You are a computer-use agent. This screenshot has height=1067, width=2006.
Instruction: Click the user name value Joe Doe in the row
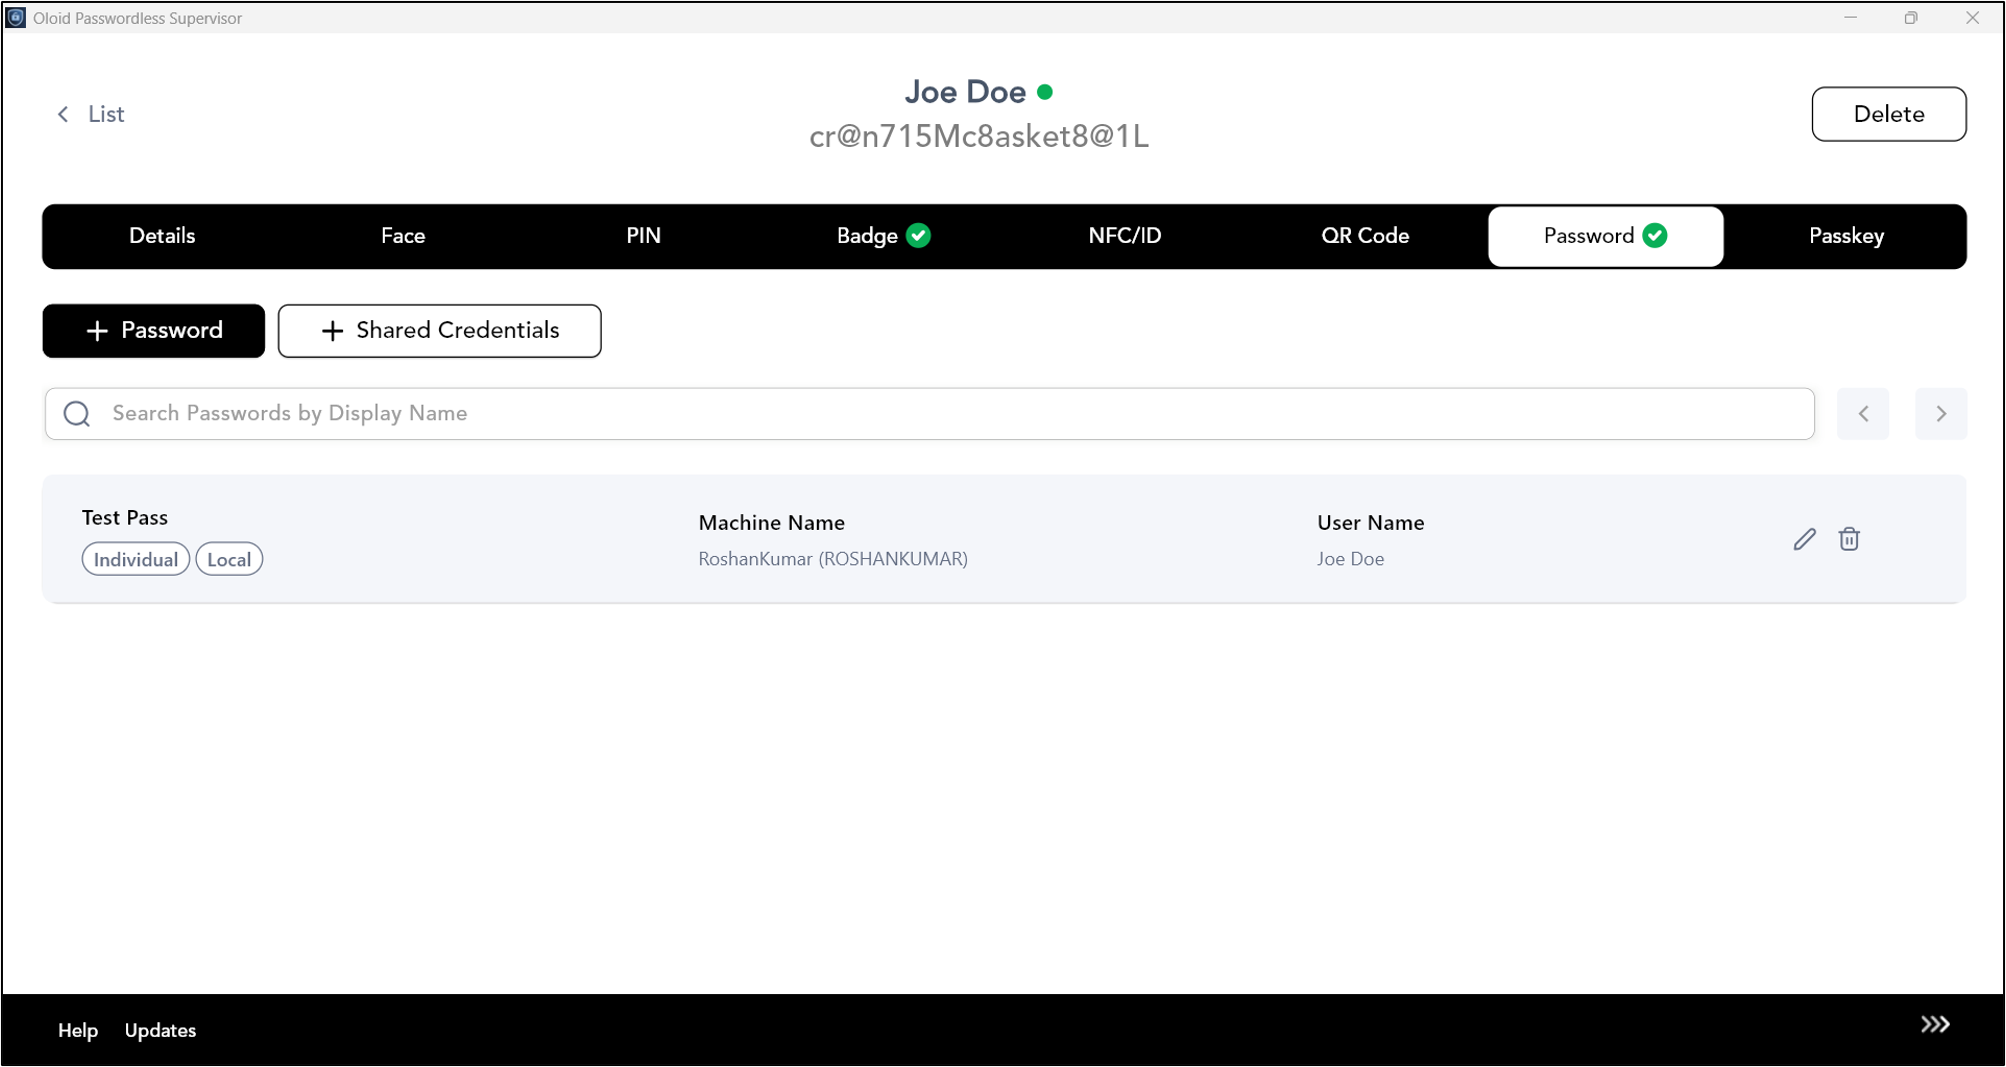[x=1350, y=559]
